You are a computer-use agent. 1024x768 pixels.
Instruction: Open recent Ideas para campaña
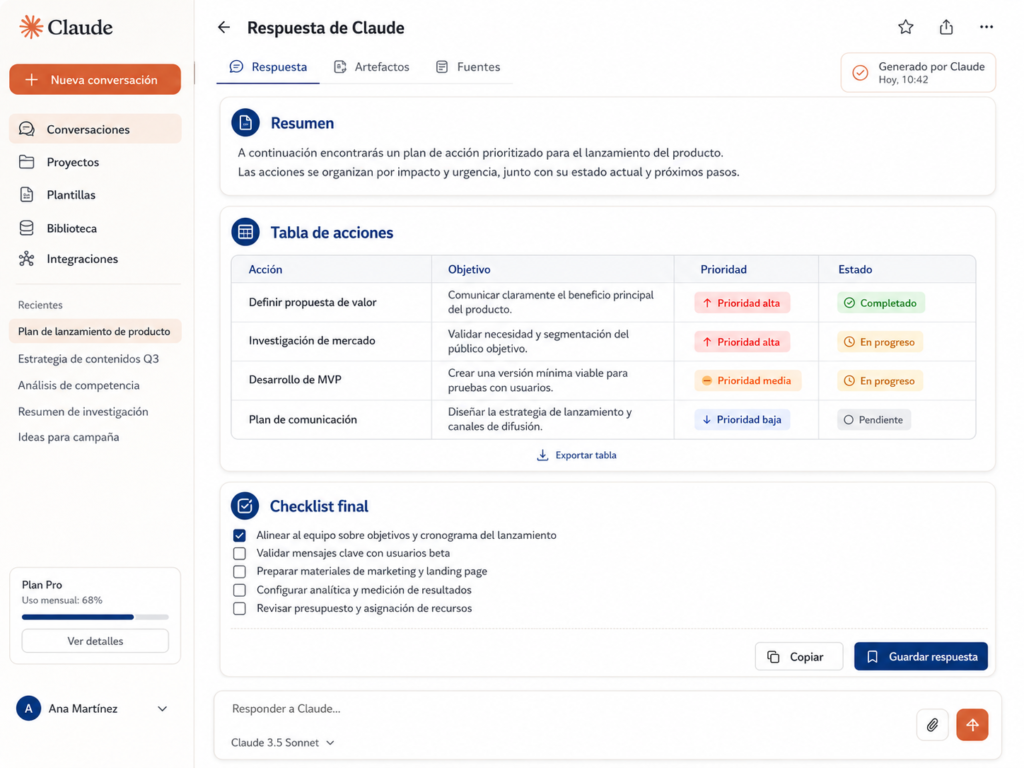pyautogui.click(x=69, y=437)
